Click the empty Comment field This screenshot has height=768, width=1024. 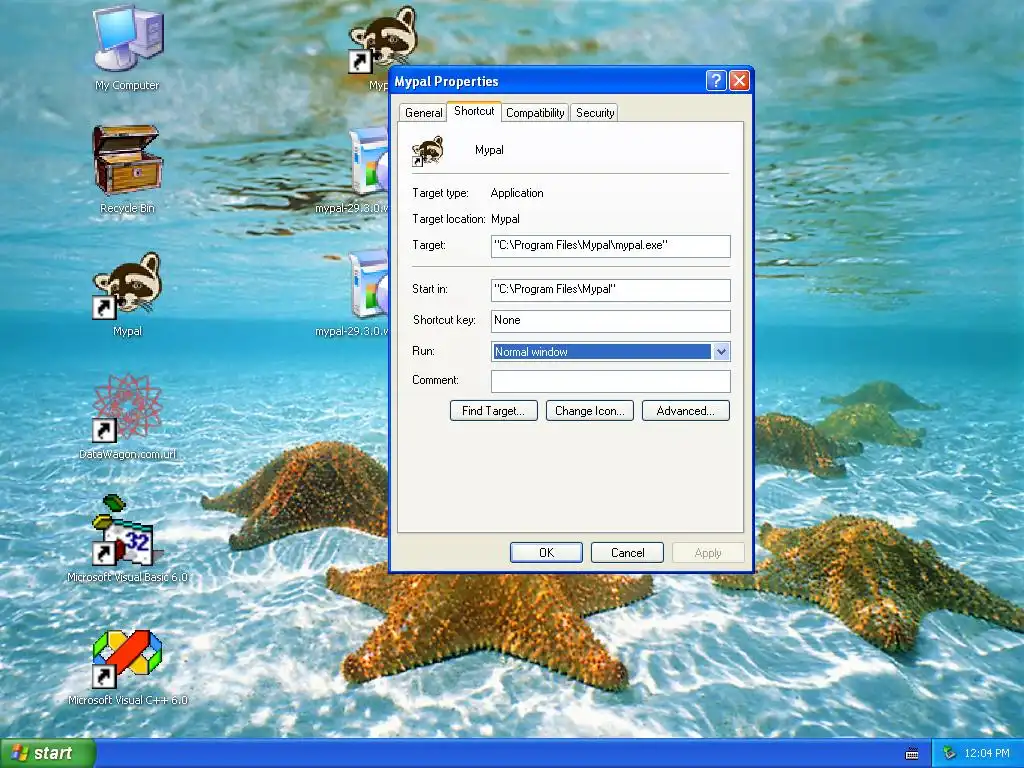point(611,381)
